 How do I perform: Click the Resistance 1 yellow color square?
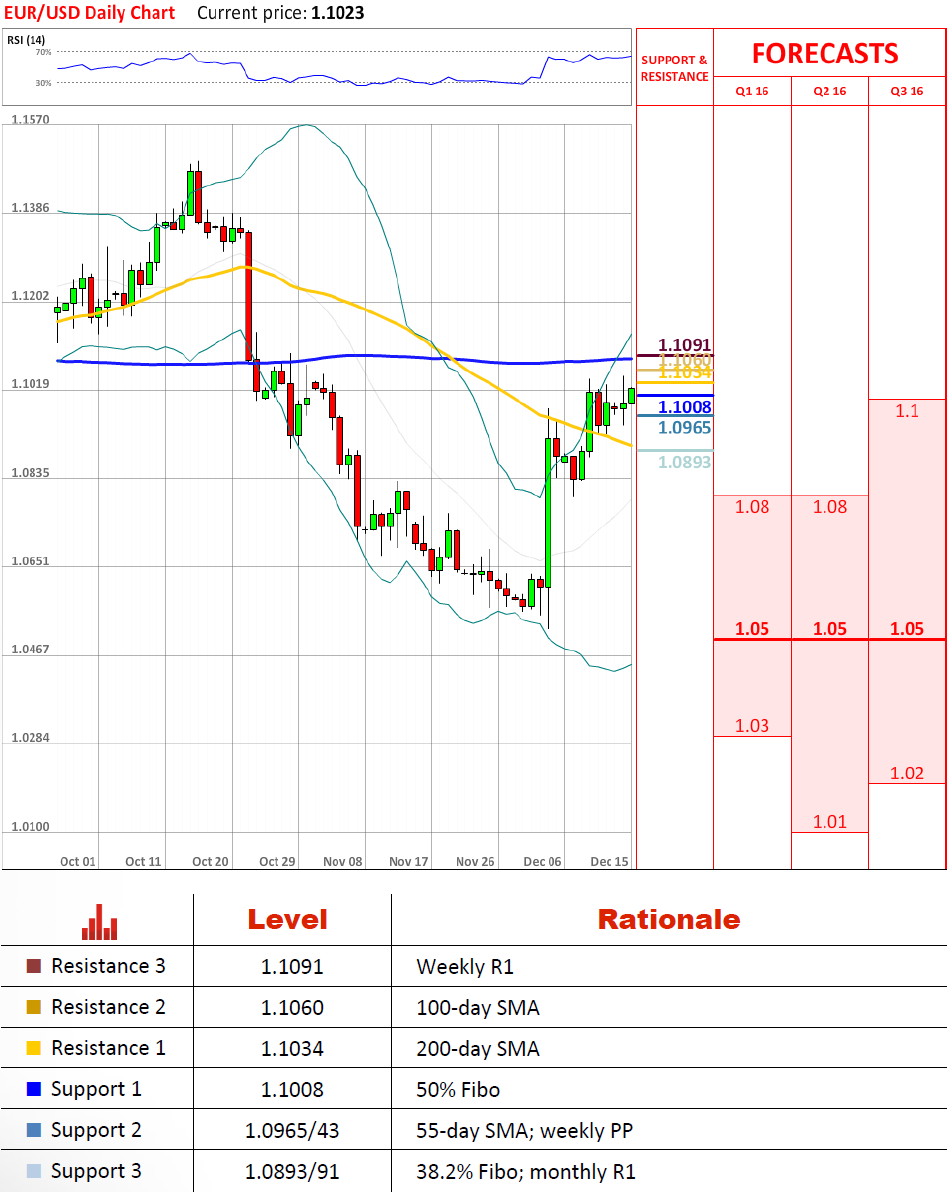(34, 1049)
